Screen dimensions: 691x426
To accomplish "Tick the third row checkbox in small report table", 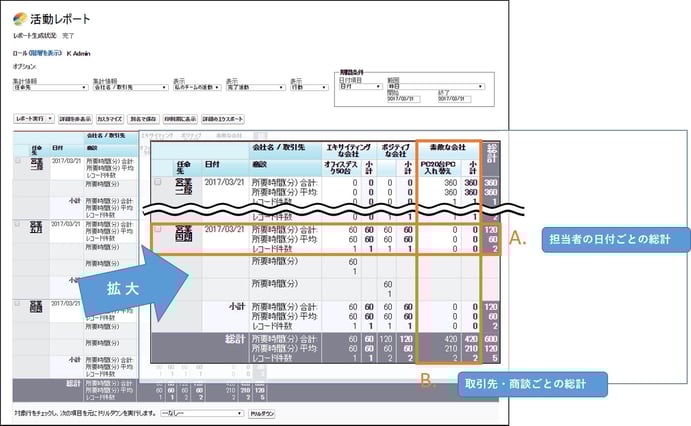I will tap(18, 303).
